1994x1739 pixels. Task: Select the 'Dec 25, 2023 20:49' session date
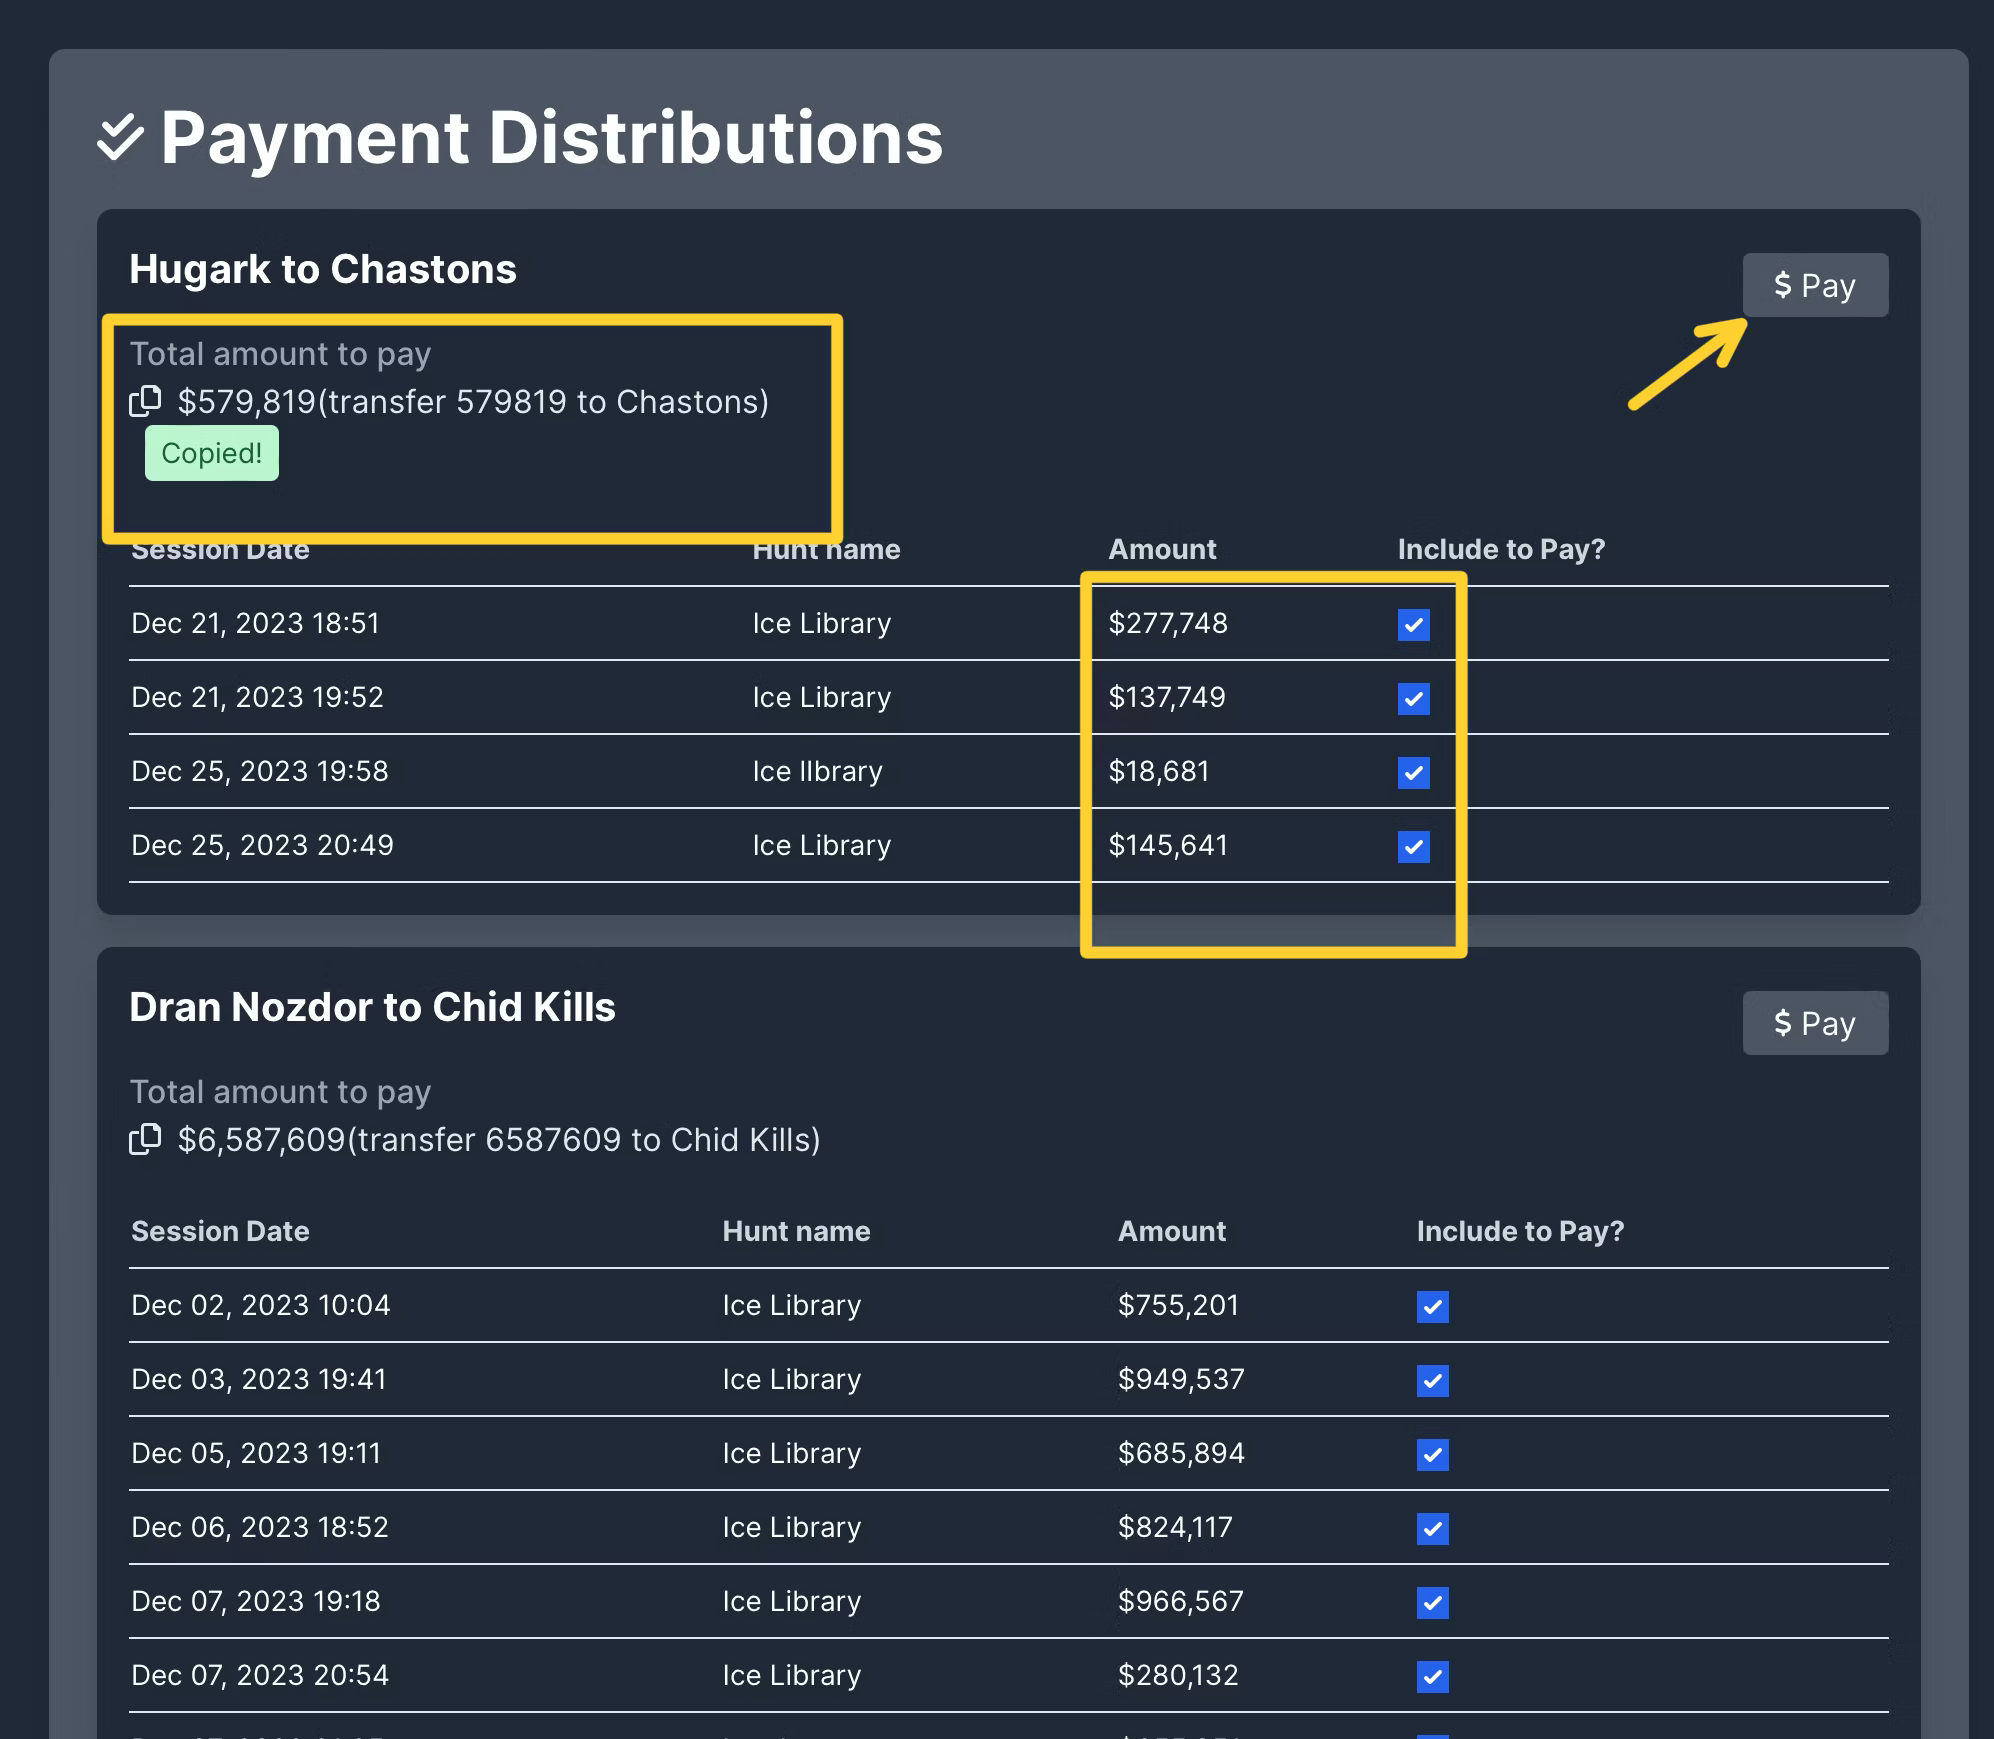[263, 845]
